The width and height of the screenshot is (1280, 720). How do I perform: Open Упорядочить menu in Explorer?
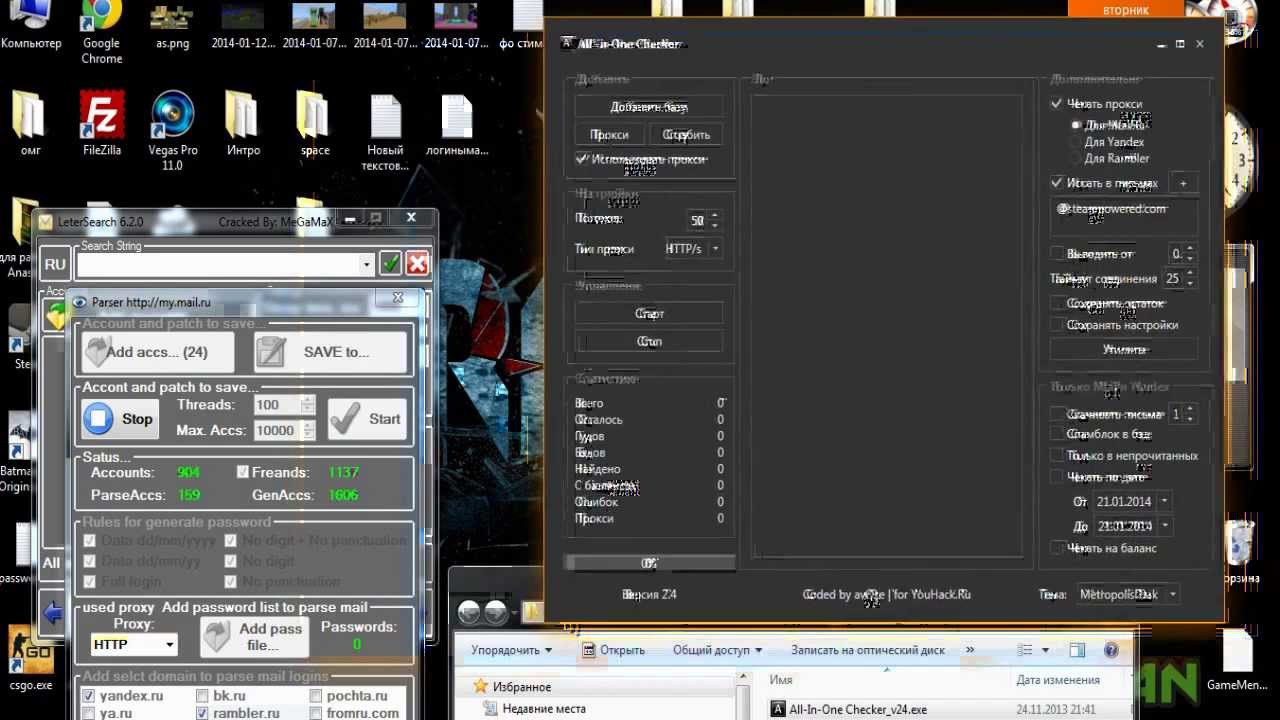point(512,650)
